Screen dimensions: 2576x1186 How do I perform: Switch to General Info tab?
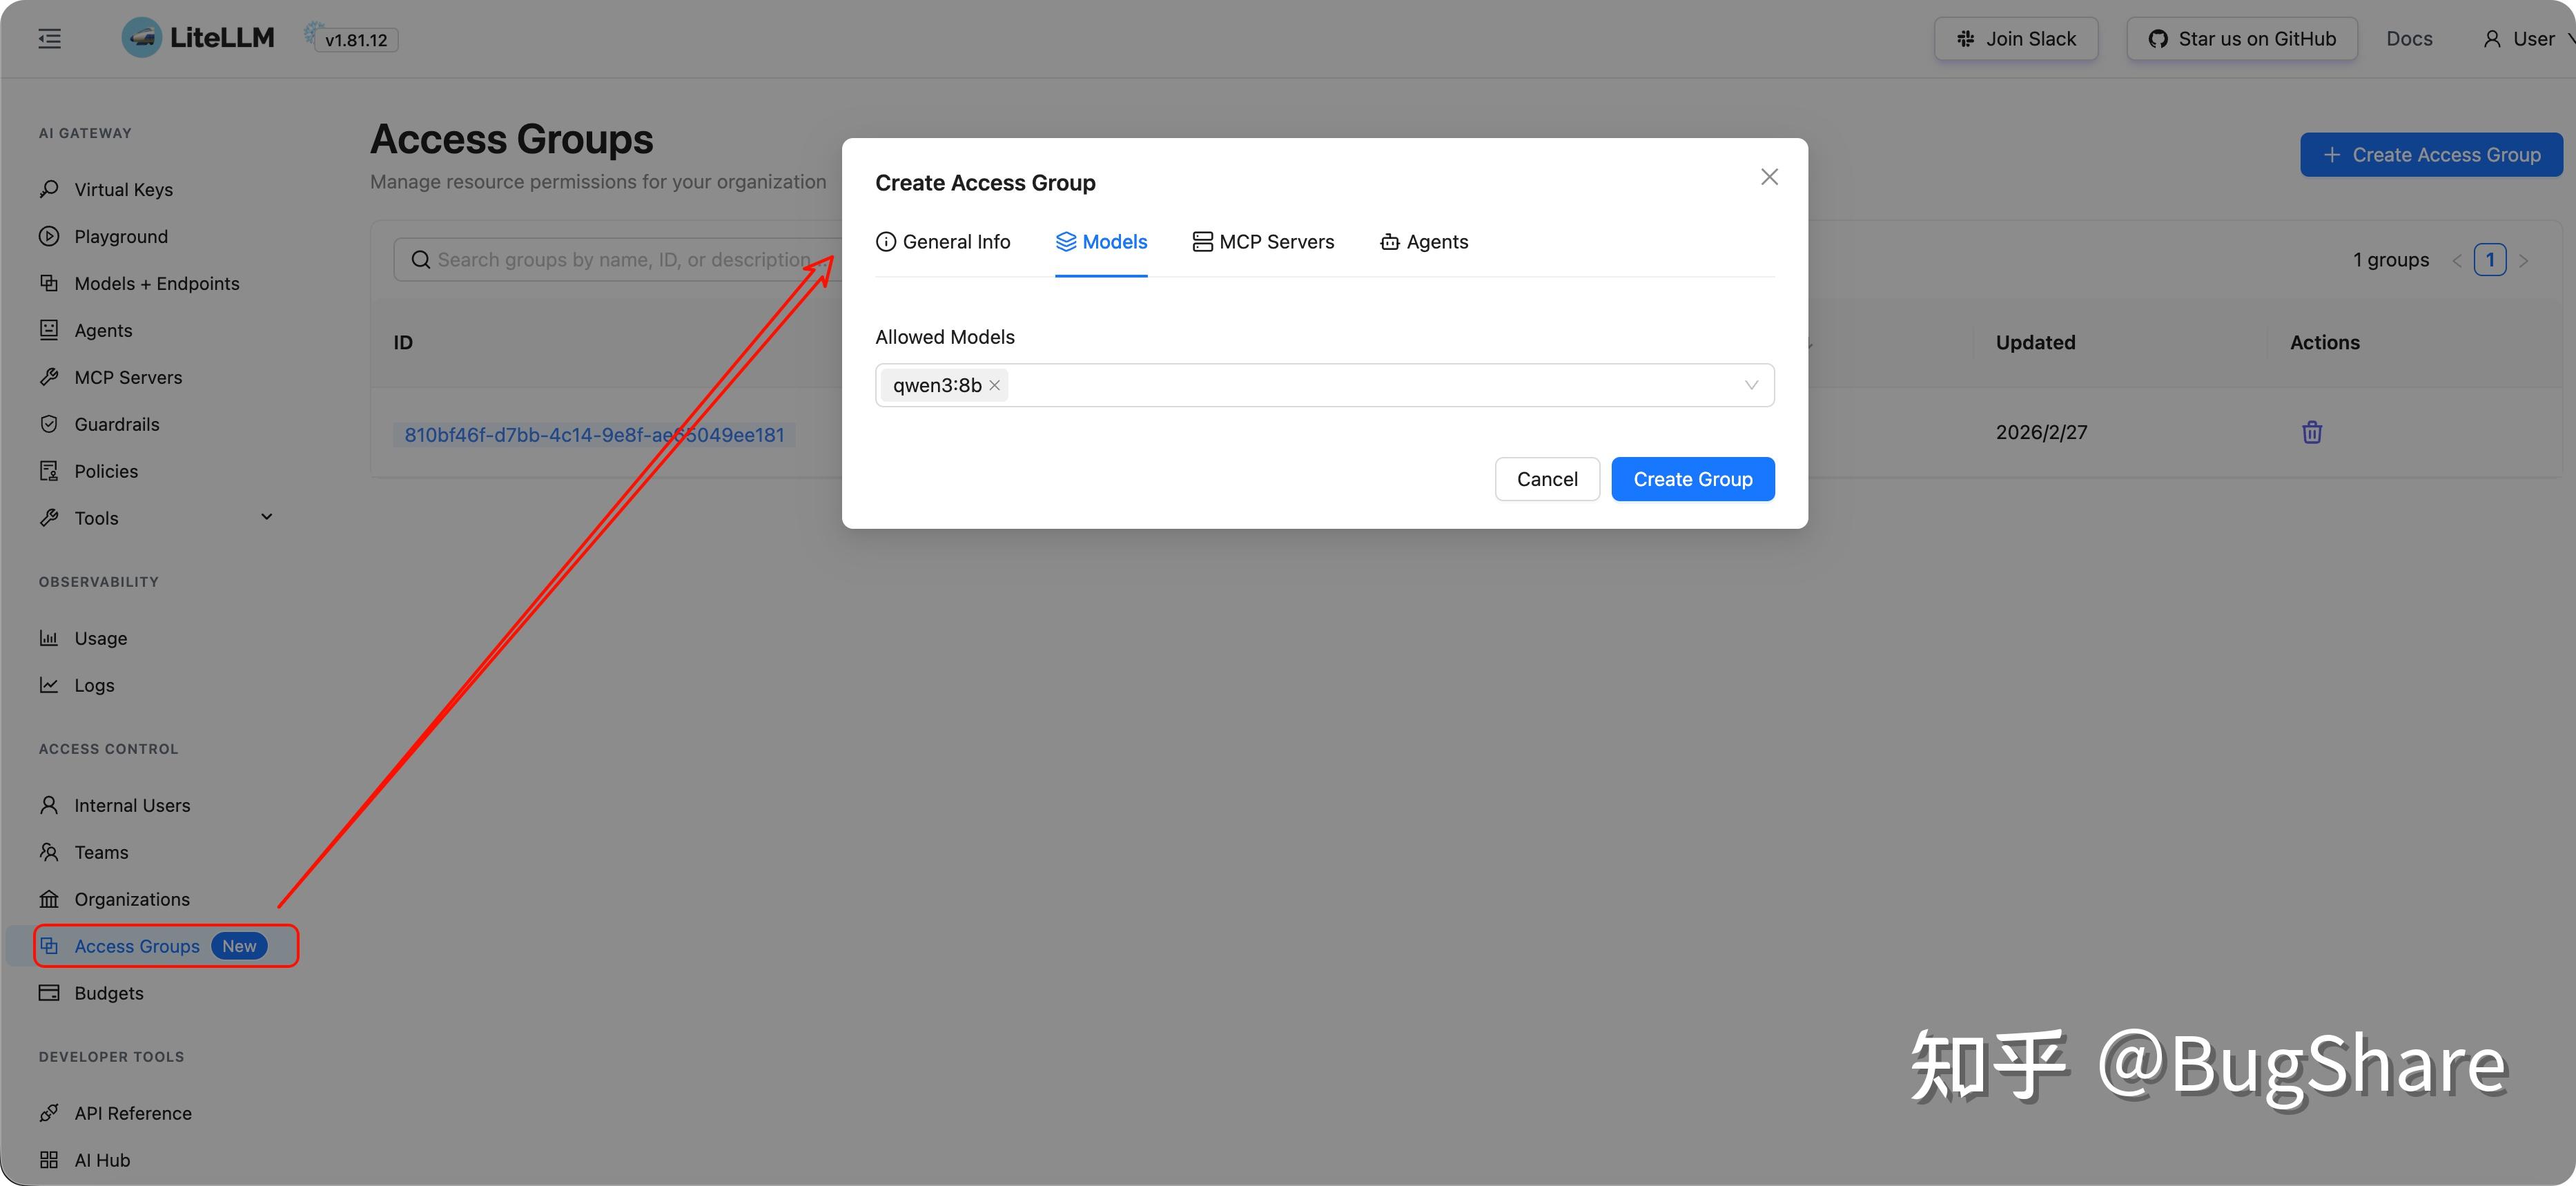[x=943, y=242]
